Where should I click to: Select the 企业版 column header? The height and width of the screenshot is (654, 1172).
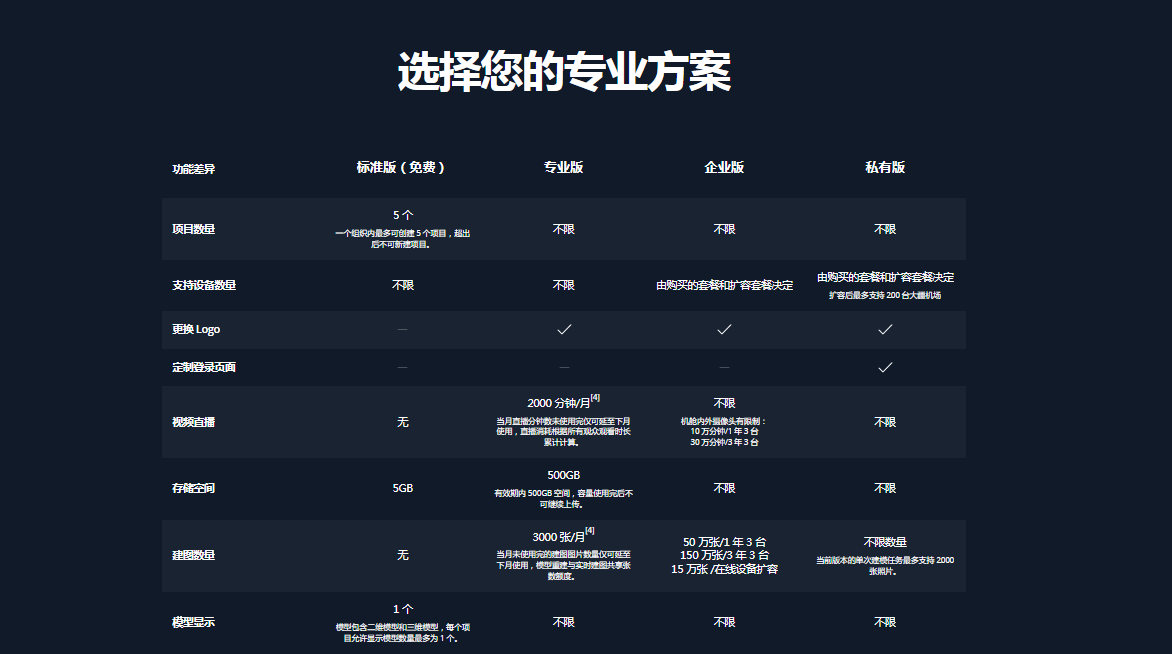(724, 168)
